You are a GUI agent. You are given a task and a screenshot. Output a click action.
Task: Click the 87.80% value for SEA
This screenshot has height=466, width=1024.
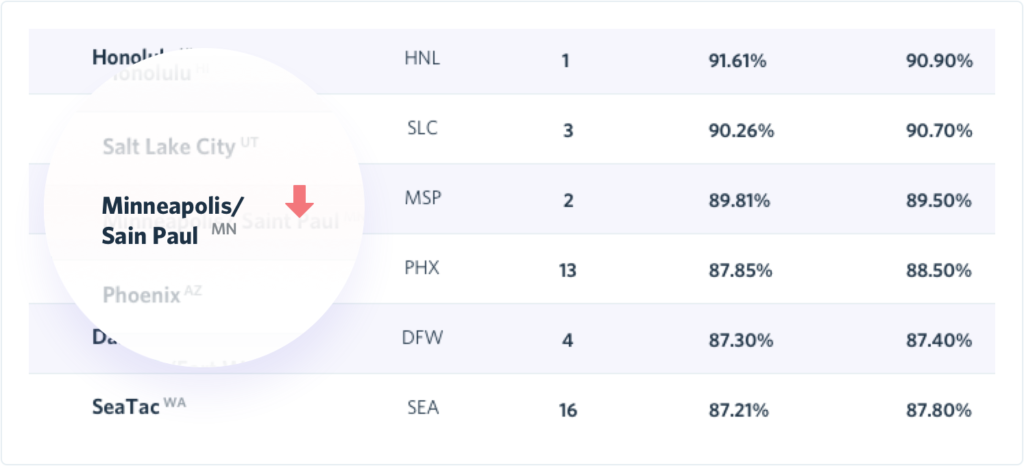(x=938, y=411)
